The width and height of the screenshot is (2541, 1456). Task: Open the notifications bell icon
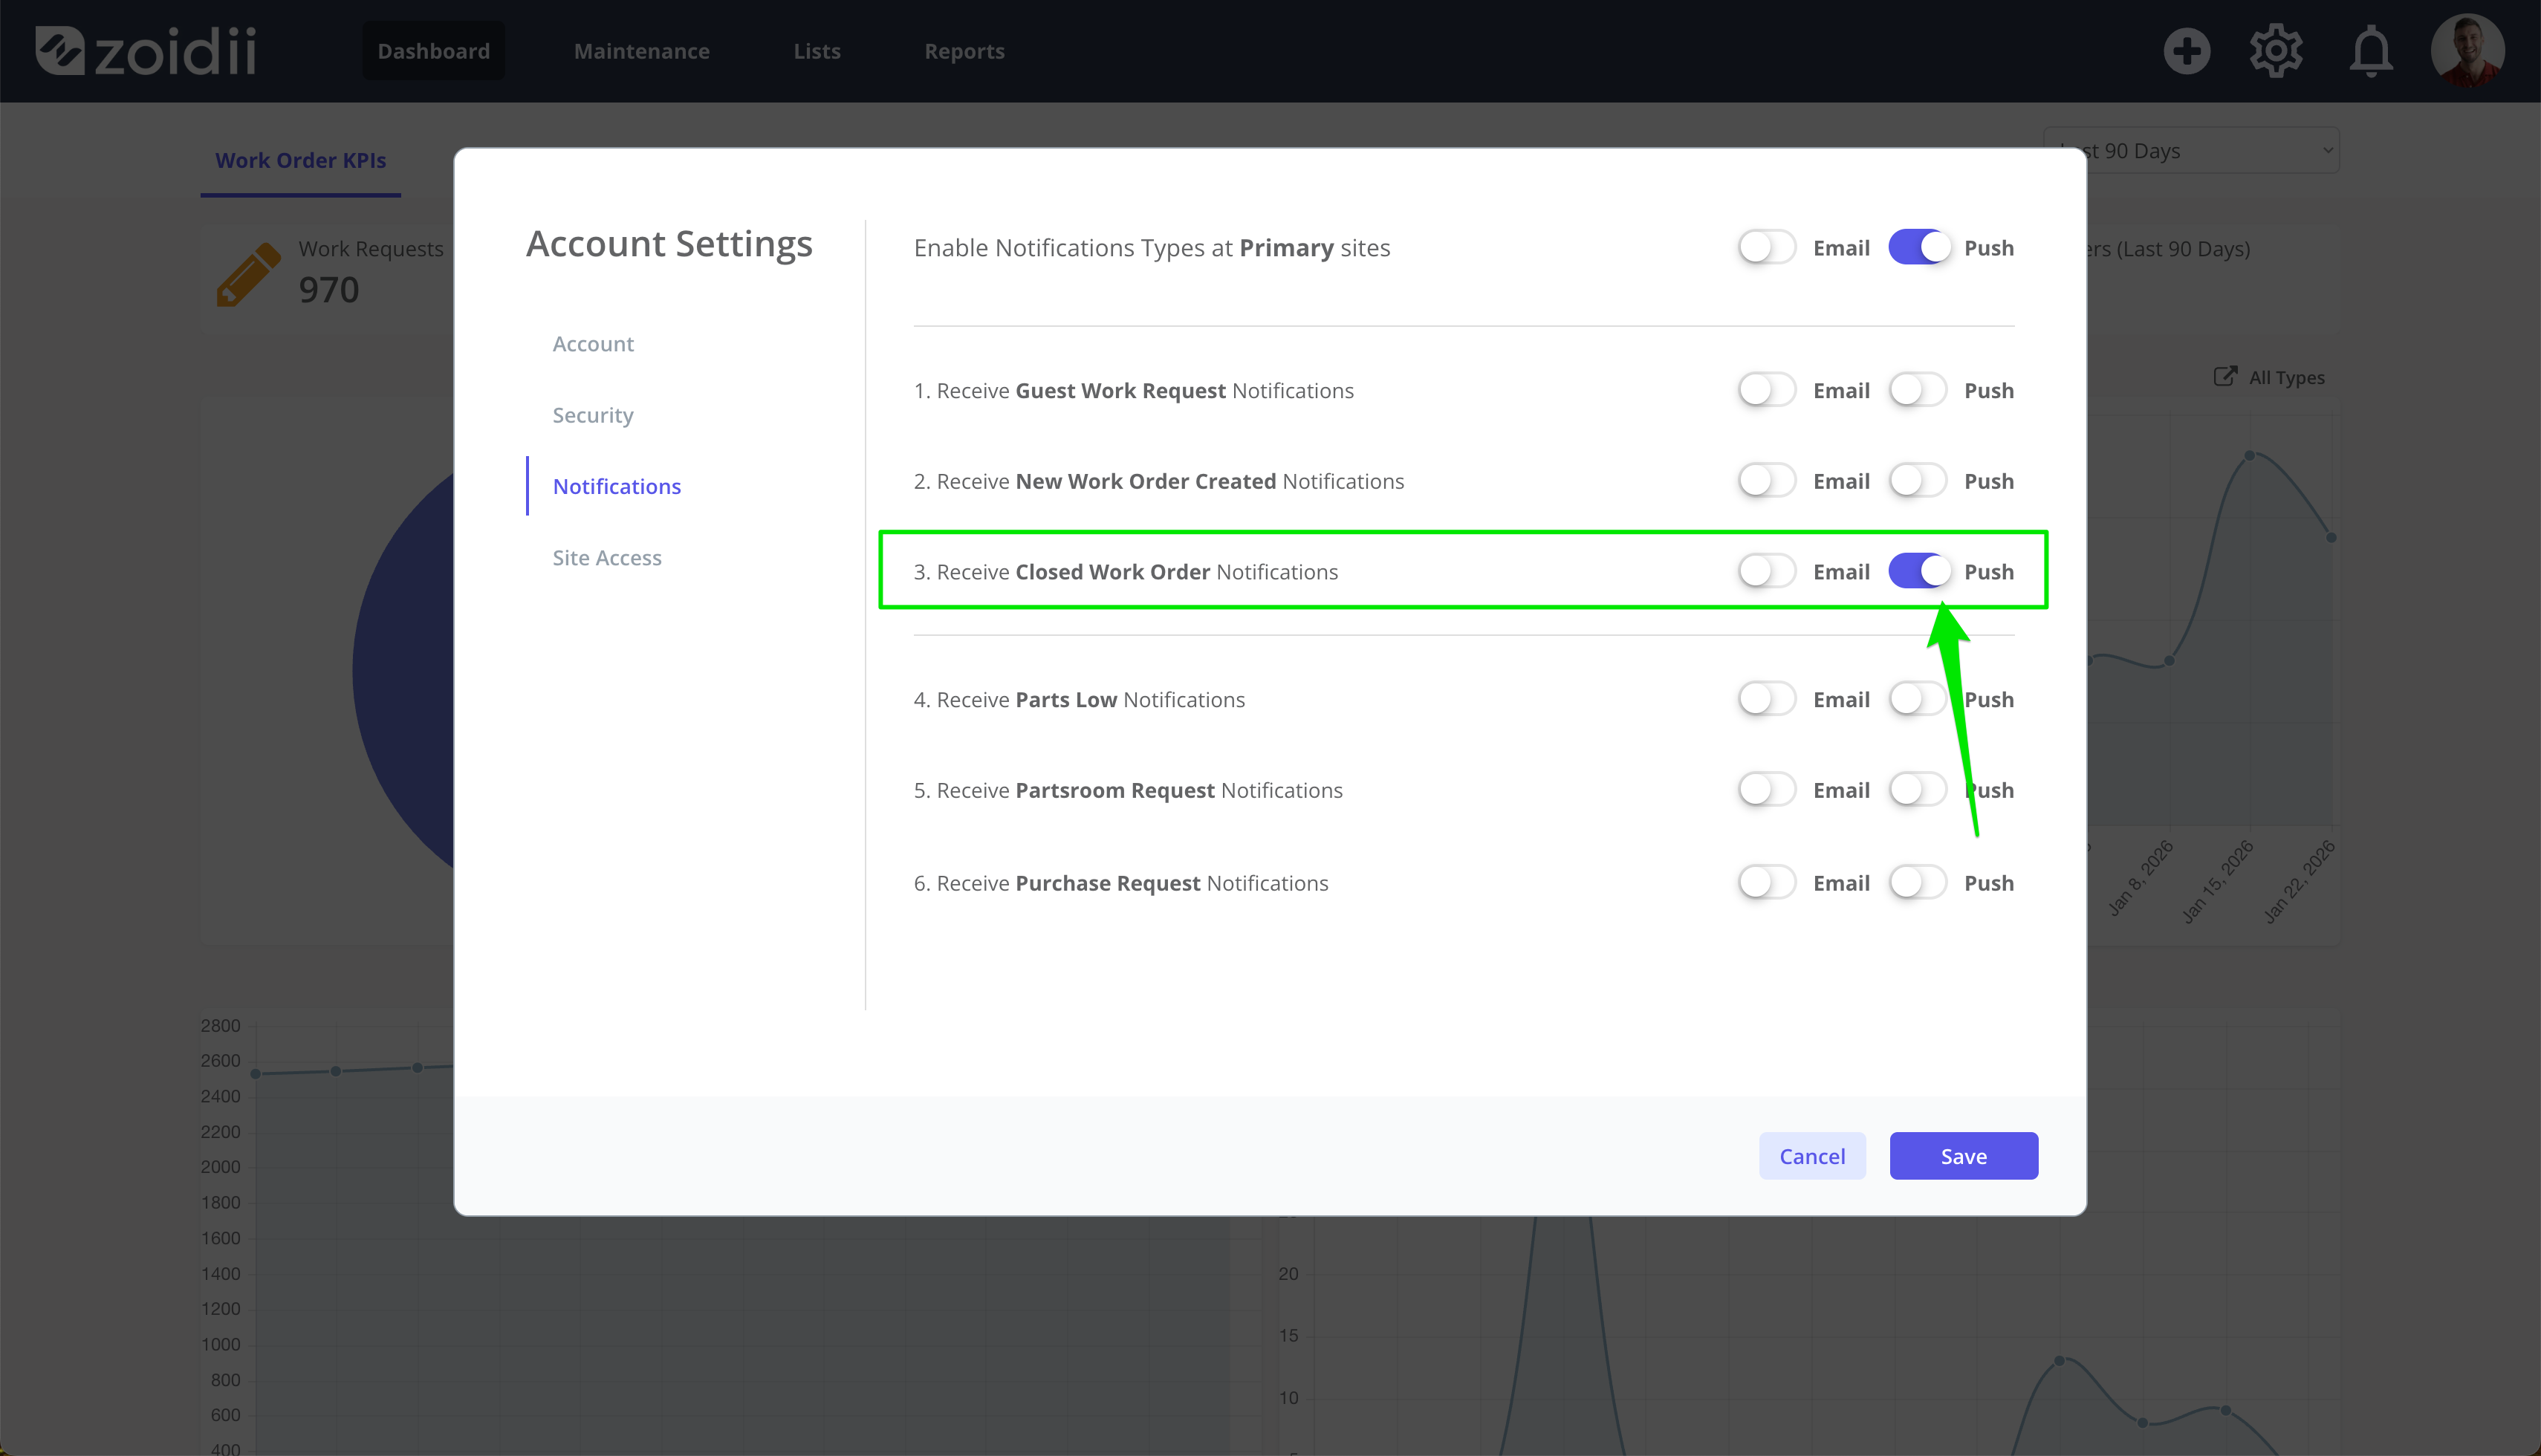[x=2371, y=51]
